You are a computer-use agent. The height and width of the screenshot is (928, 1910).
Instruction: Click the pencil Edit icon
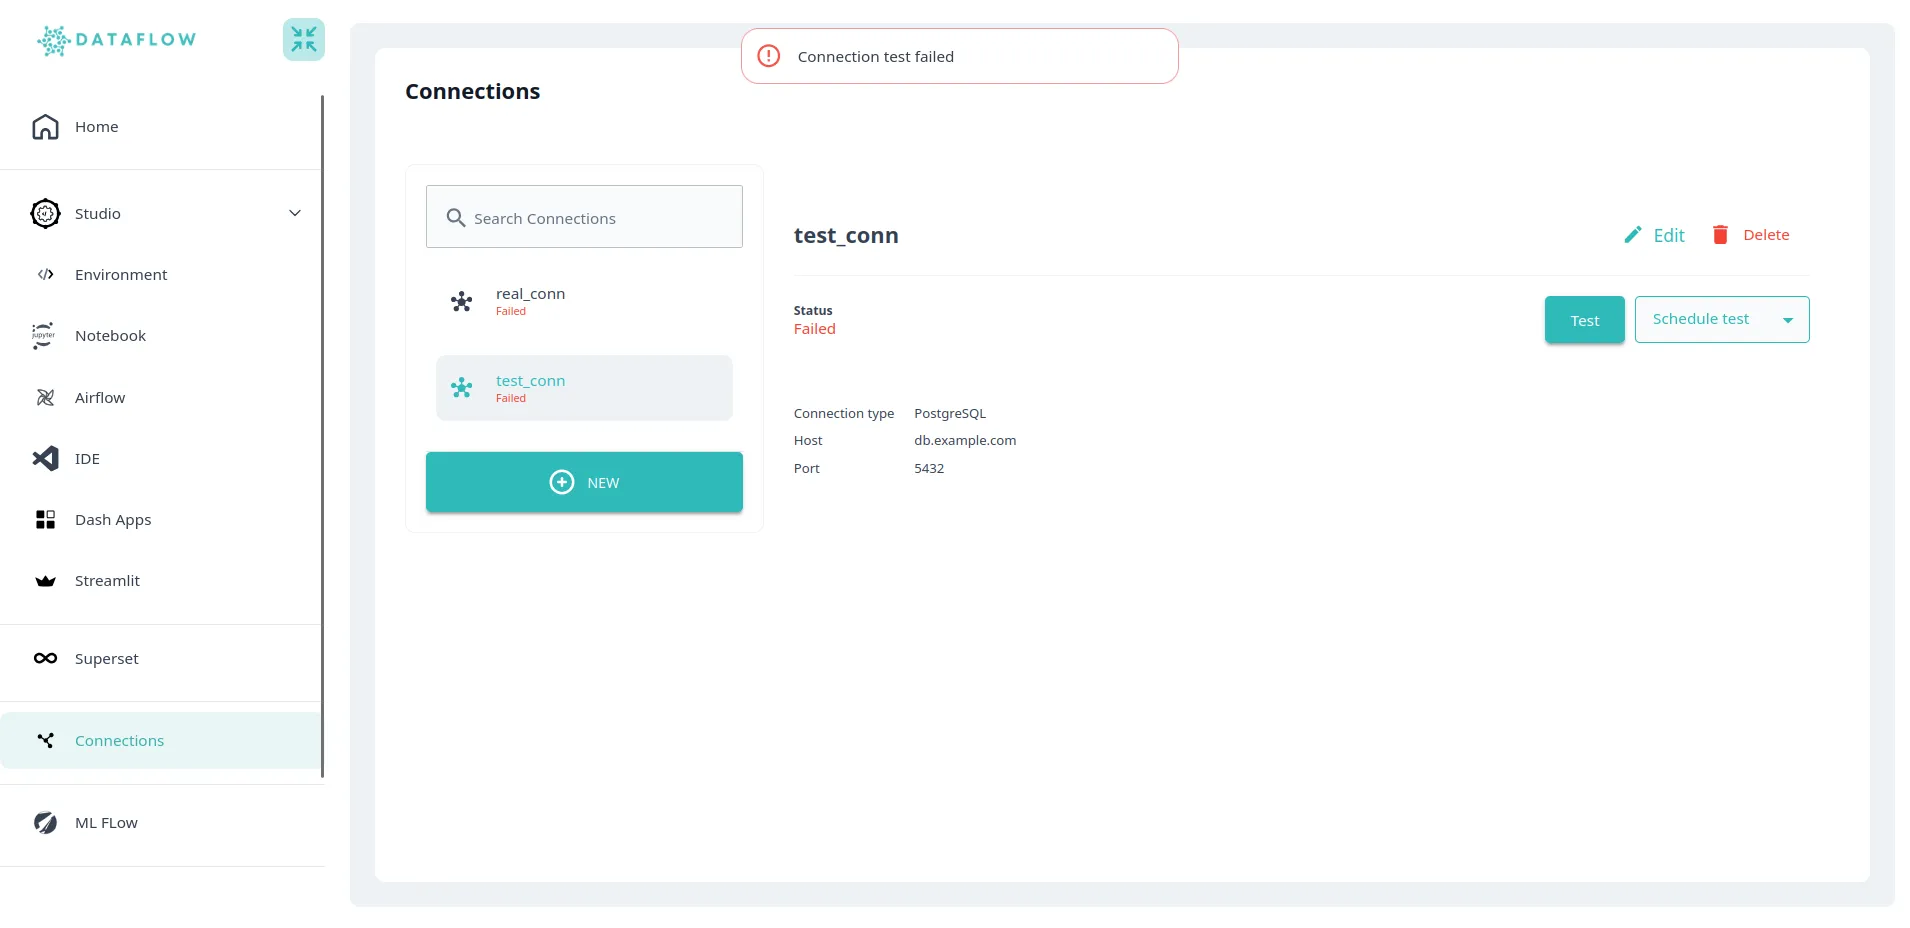[x=1632, y=235]
